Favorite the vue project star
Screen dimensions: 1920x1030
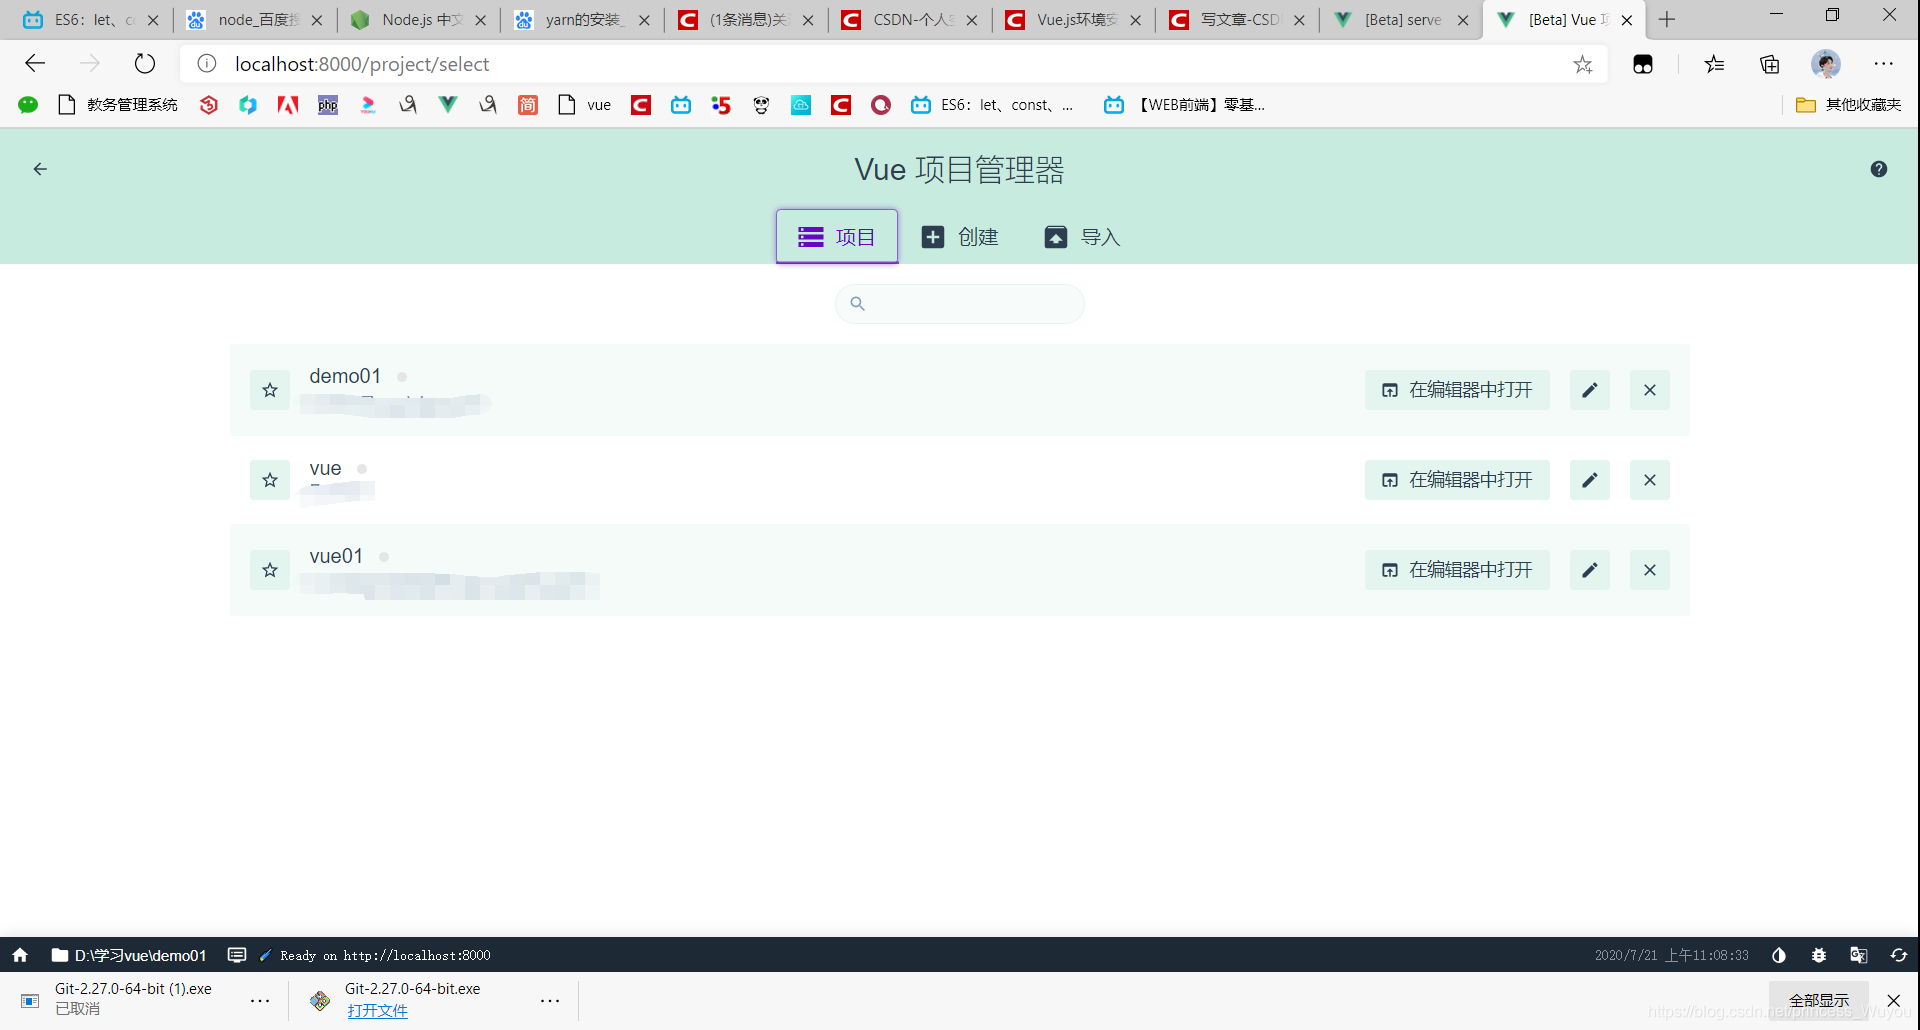point(270,480)
